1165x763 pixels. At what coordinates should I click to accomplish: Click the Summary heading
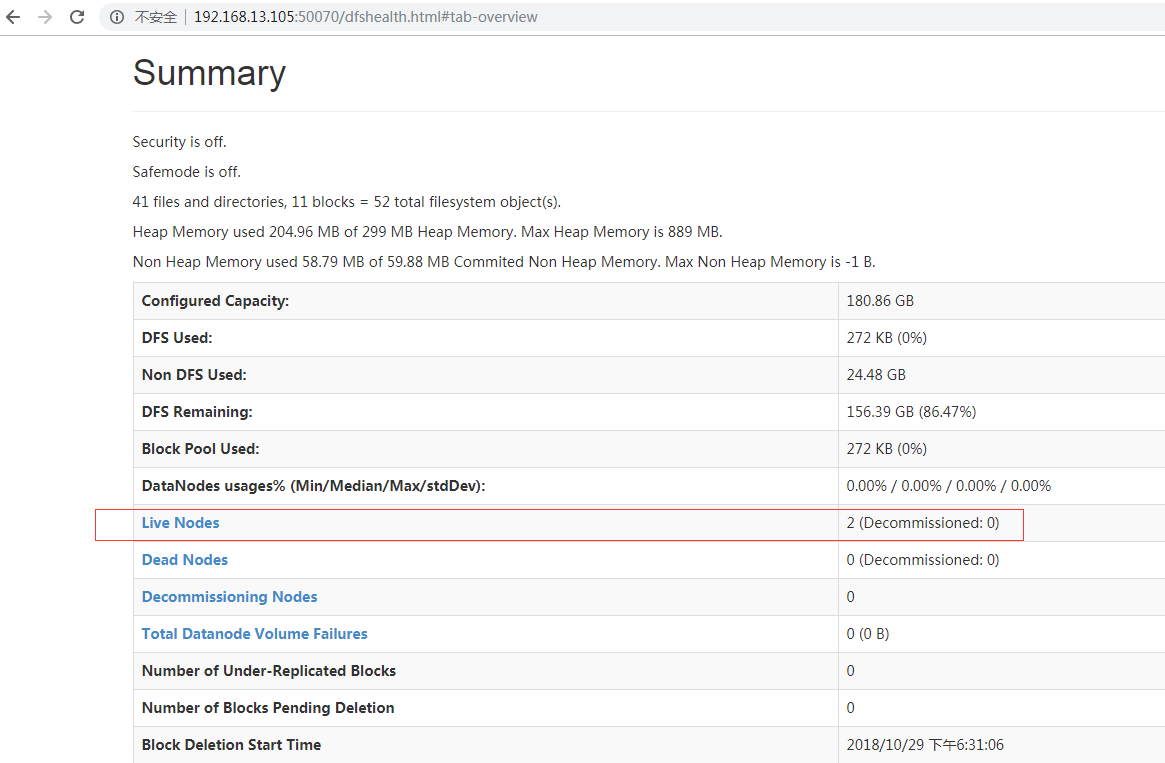coord(209,73)
